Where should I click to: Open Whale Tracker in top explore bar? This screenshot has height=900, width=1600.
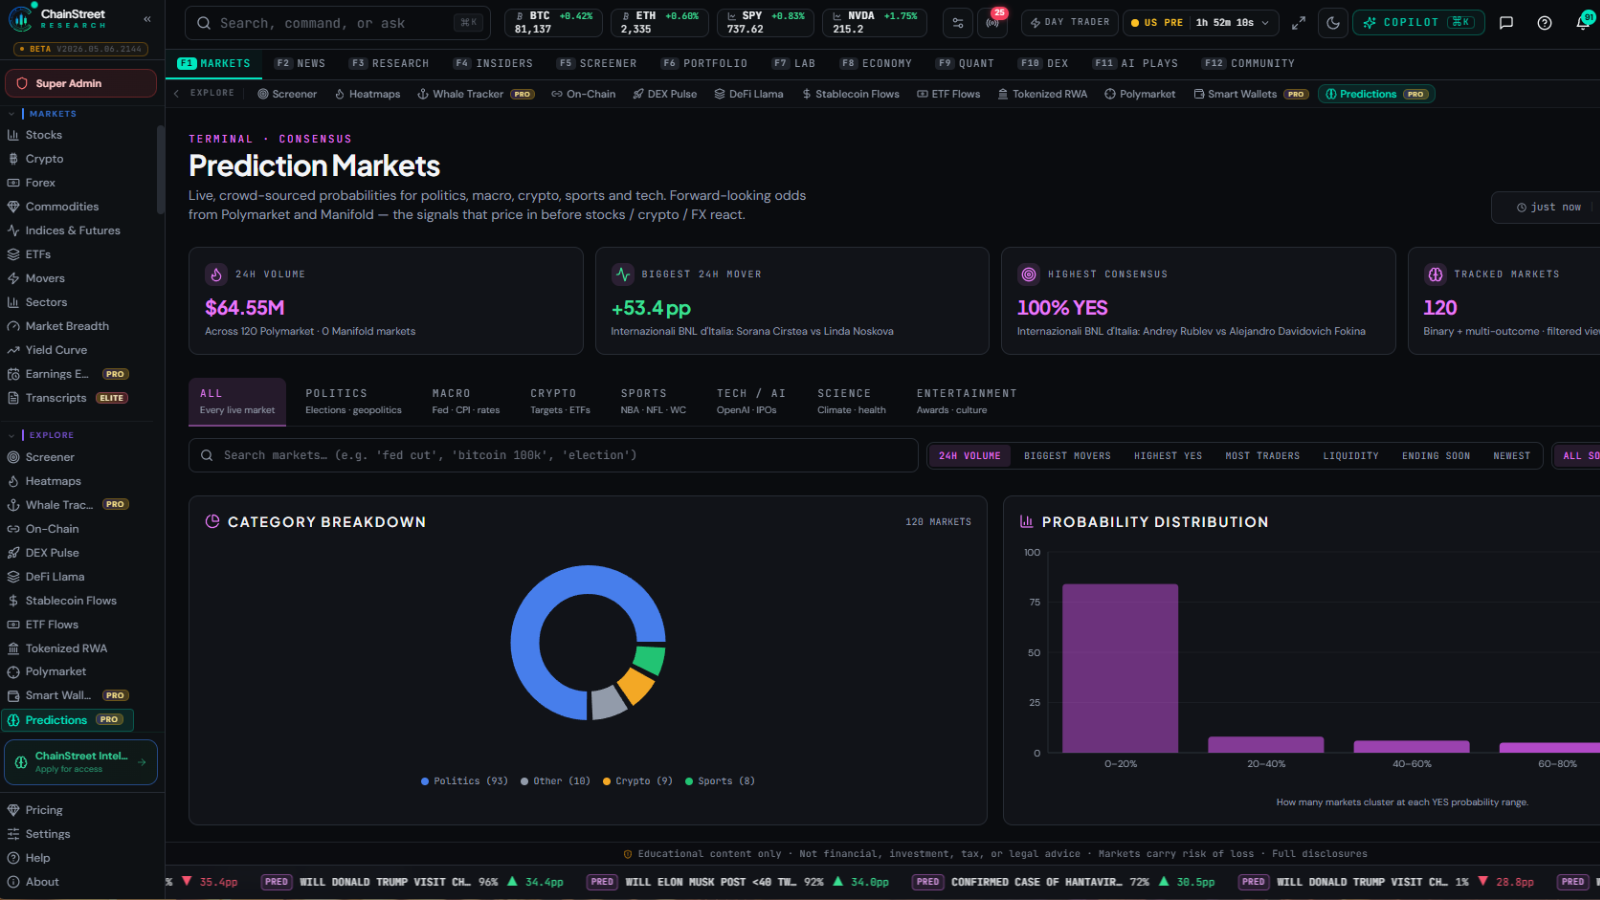click(475, 94)
